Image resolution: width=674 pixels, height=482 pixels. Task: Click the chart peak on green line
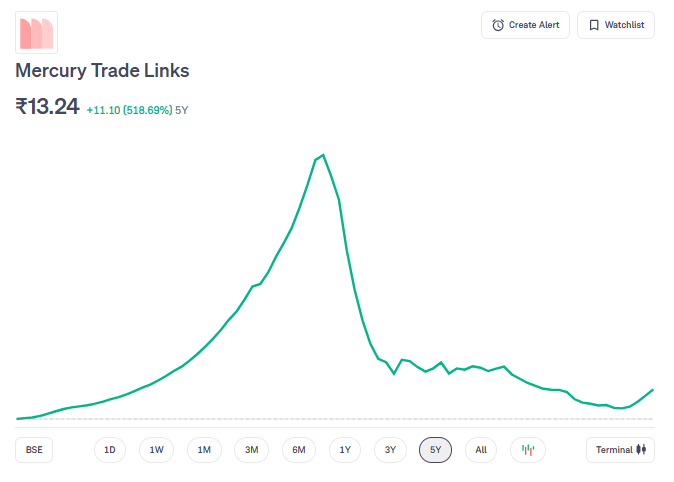click(x=322, y=155)
